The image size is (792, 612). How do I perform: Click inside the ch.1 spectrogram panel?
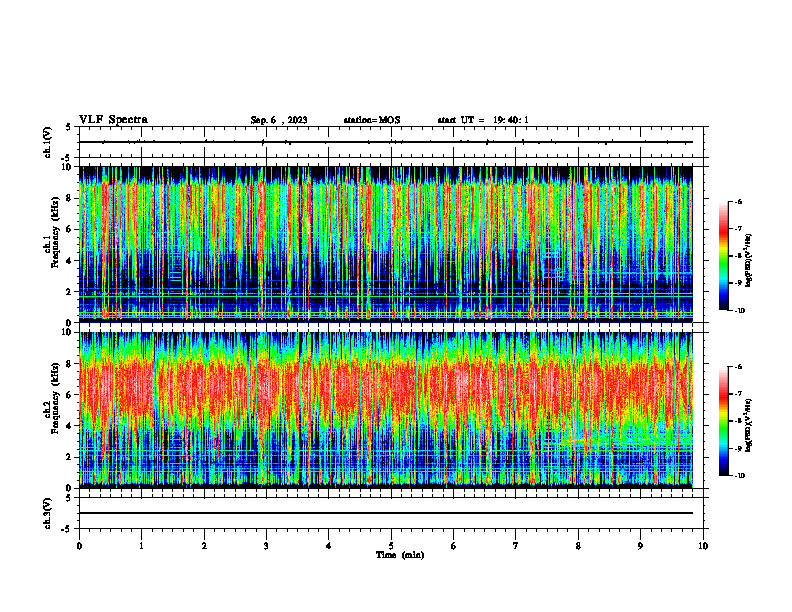coord(386,244)
